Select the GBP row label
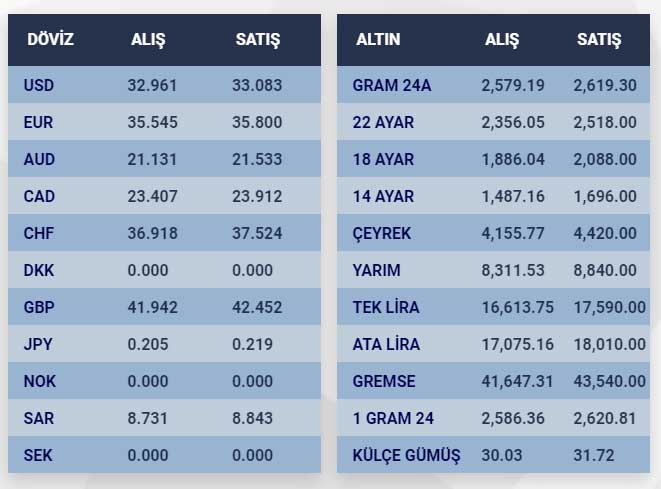 (38, 307)
